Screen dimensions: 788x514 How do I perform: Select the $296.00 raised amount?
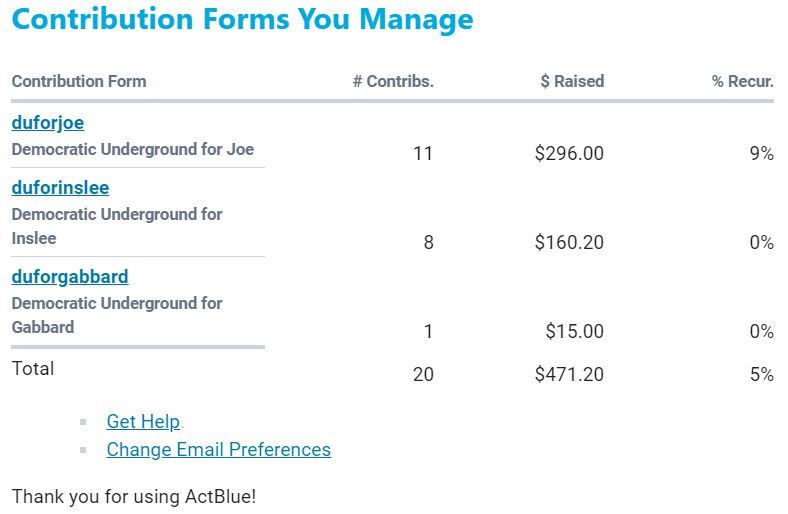click(569, 154)
